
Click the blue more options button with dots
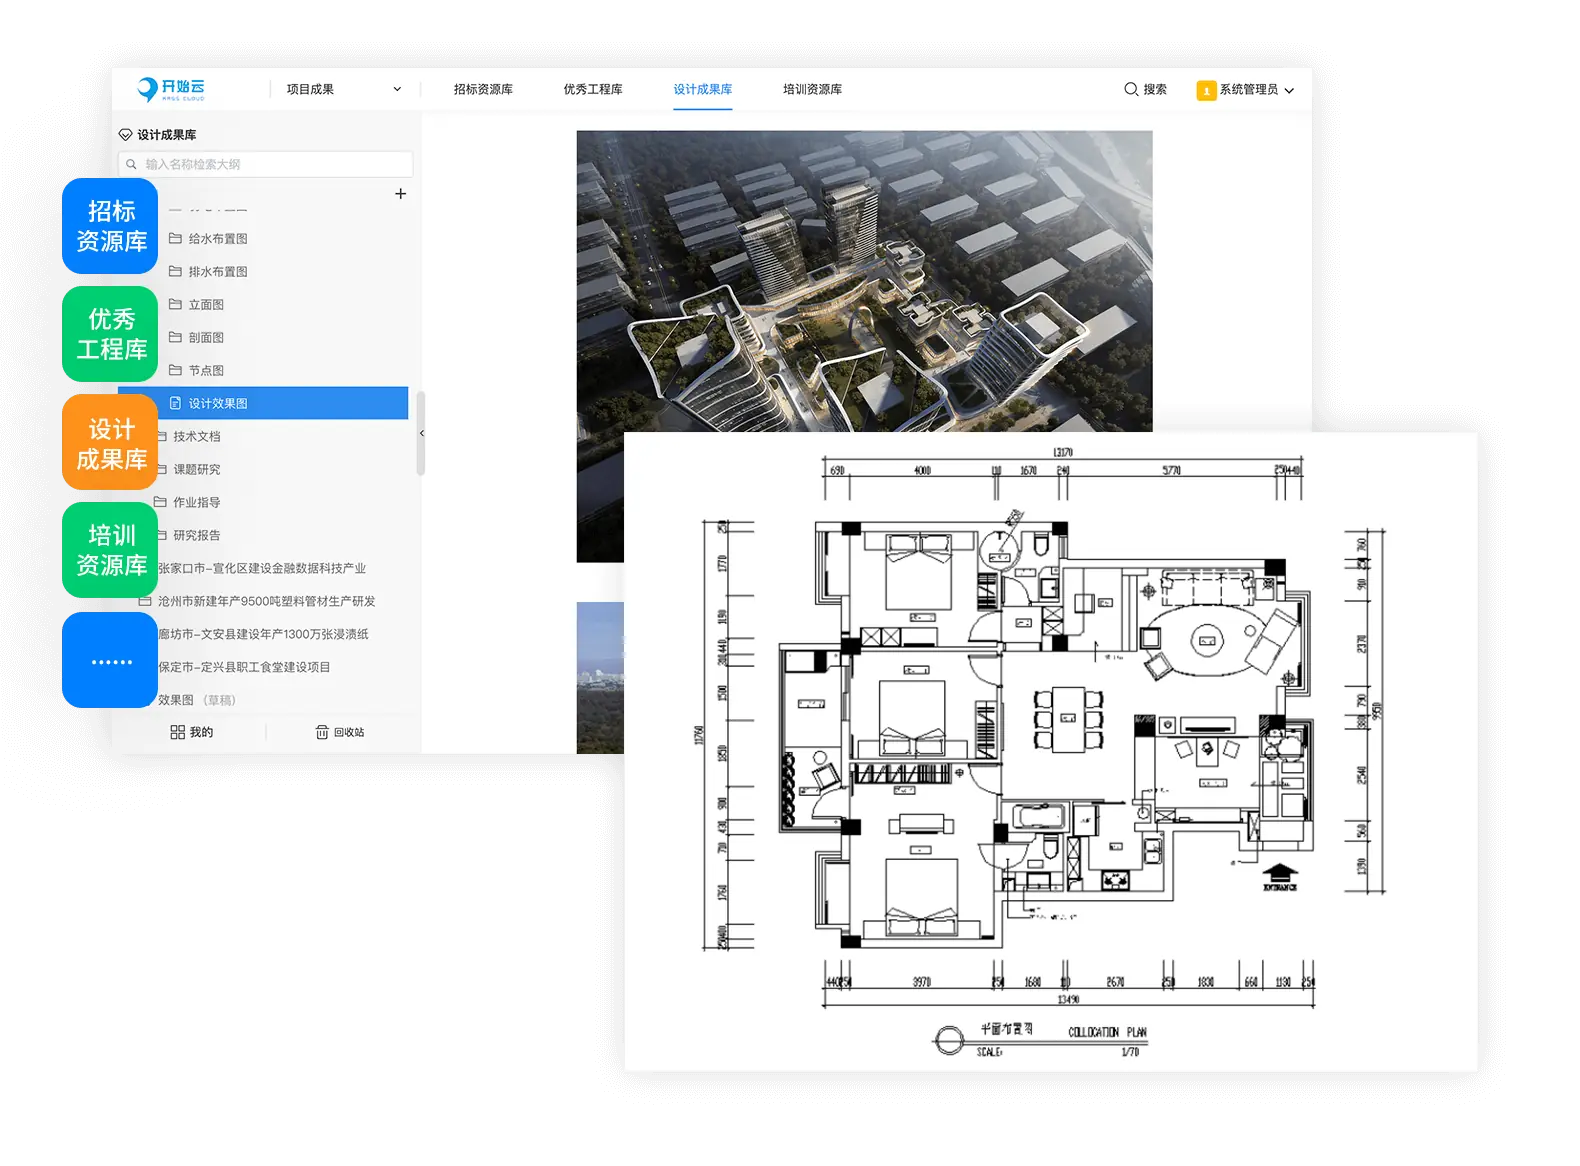click(111, 661)
